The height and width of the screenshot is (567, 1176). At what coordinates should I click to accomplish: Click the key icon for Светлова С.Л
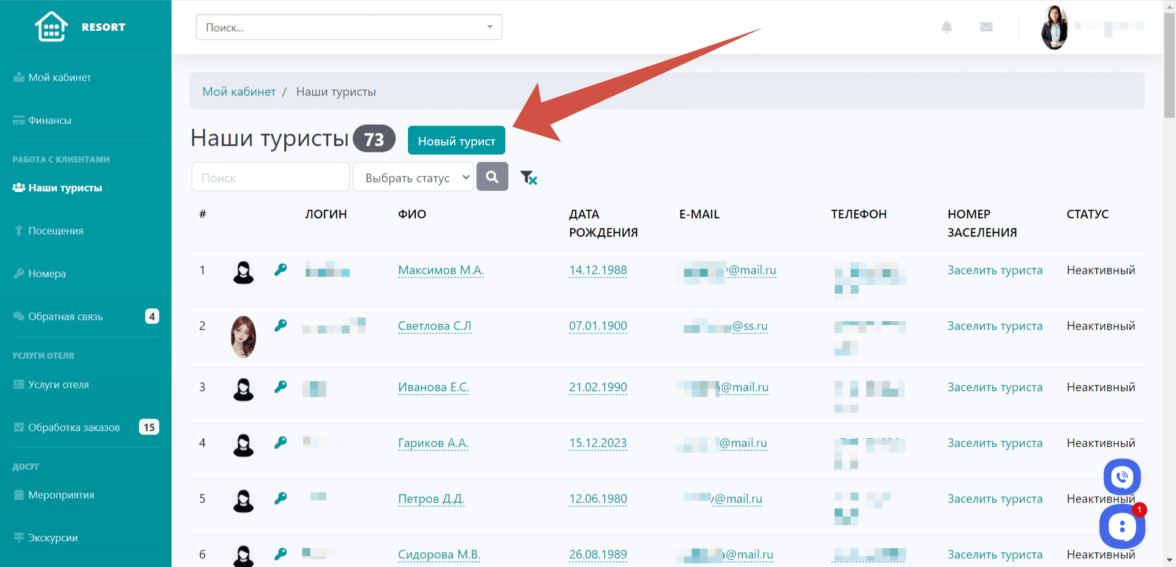click(x=281, y=325)
